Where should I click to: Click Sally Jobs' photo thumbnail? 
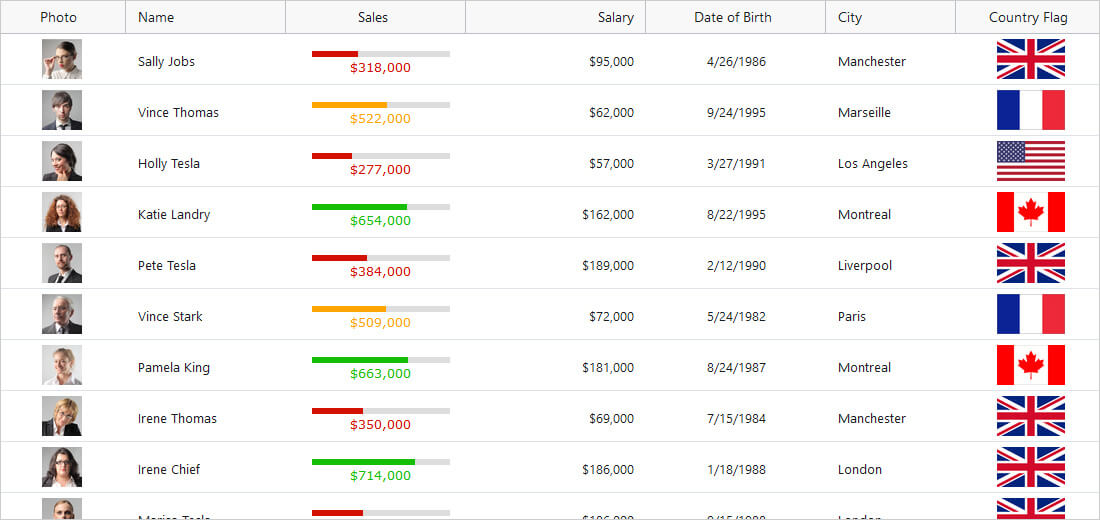[x=62, y=59]
